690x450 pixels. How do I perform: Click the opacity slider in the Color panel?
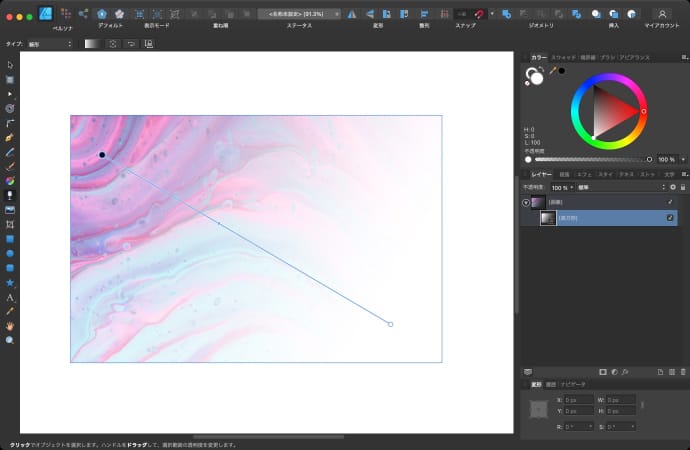tap(590, 159)
